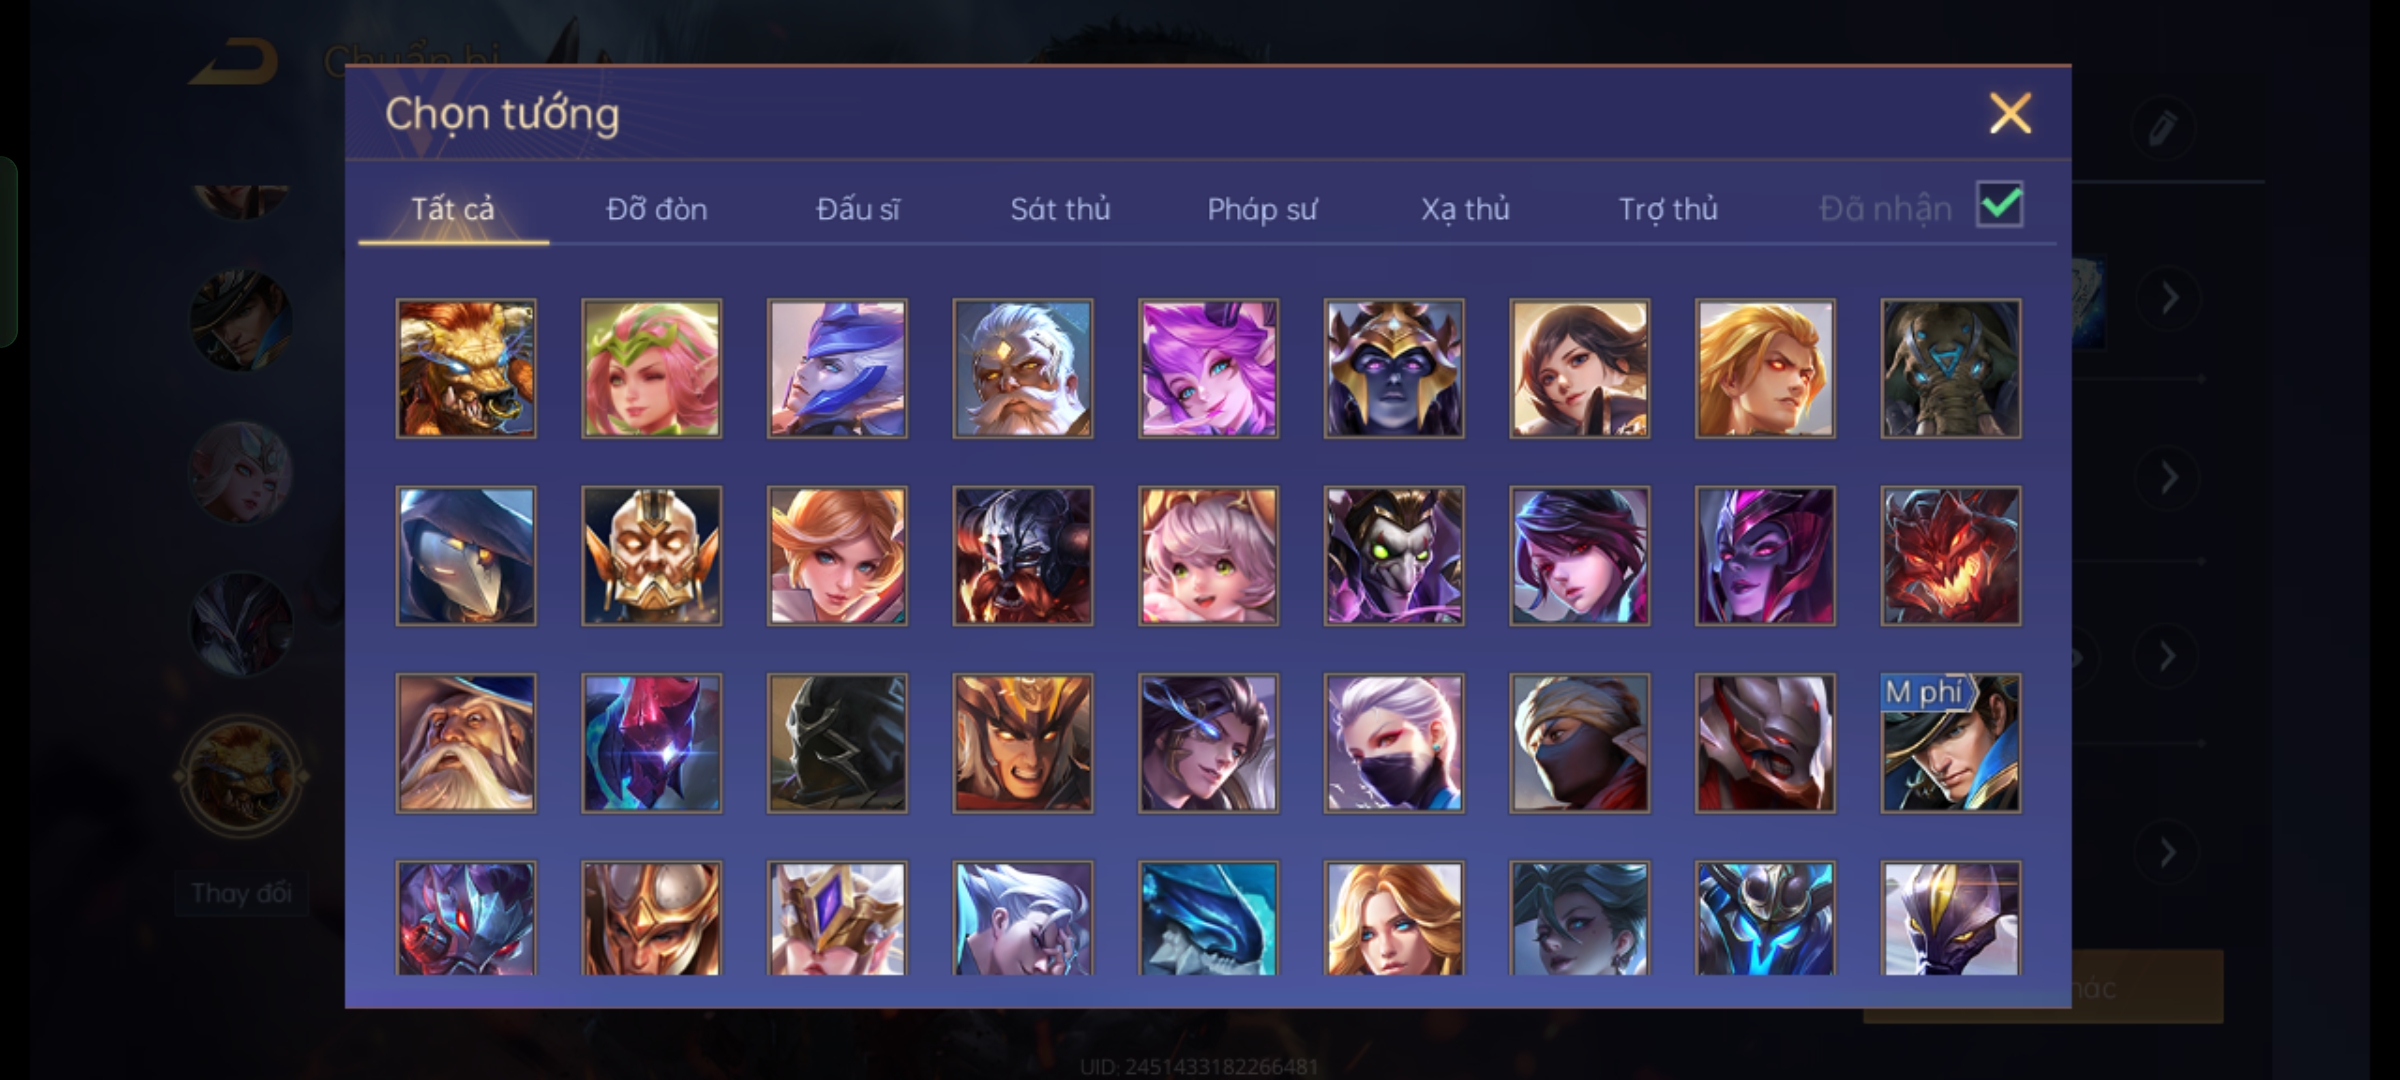Open the 'Sát thủ' tab
This screenshot has width=2400, height=1080.
tap(1060, 209)
